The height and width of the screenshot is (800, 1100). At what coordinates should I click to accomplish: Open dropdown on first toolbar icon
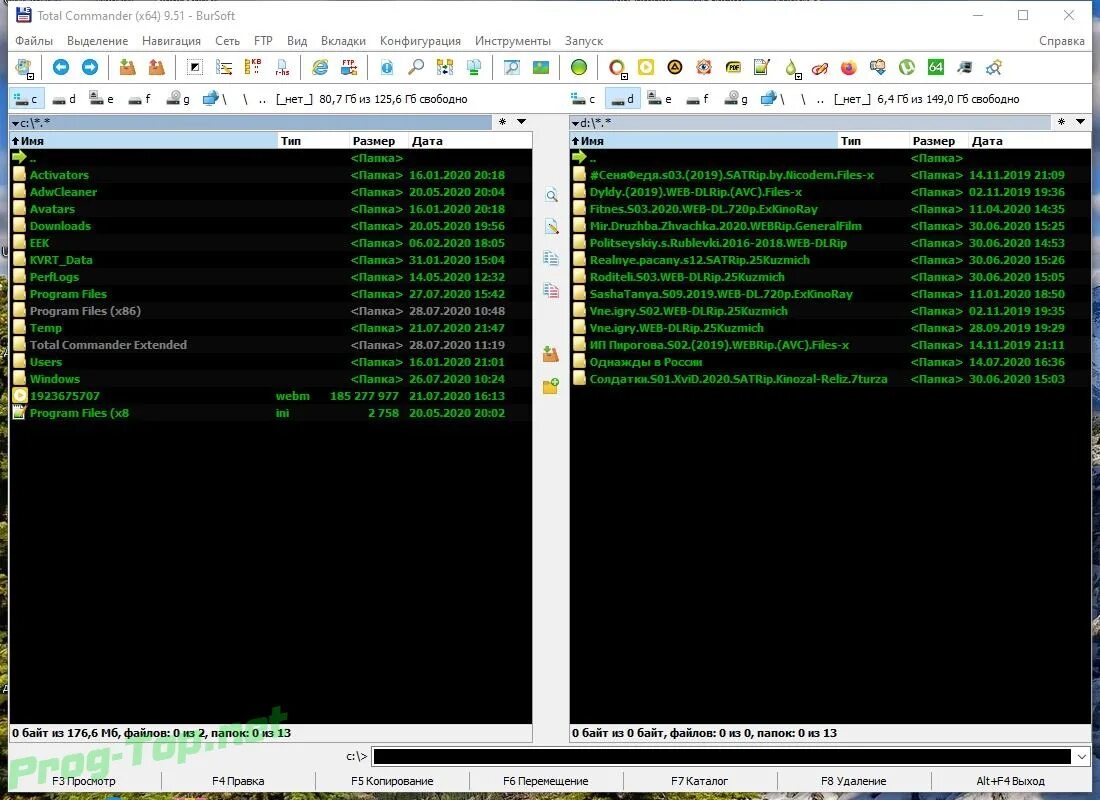(x=30, y=76)
